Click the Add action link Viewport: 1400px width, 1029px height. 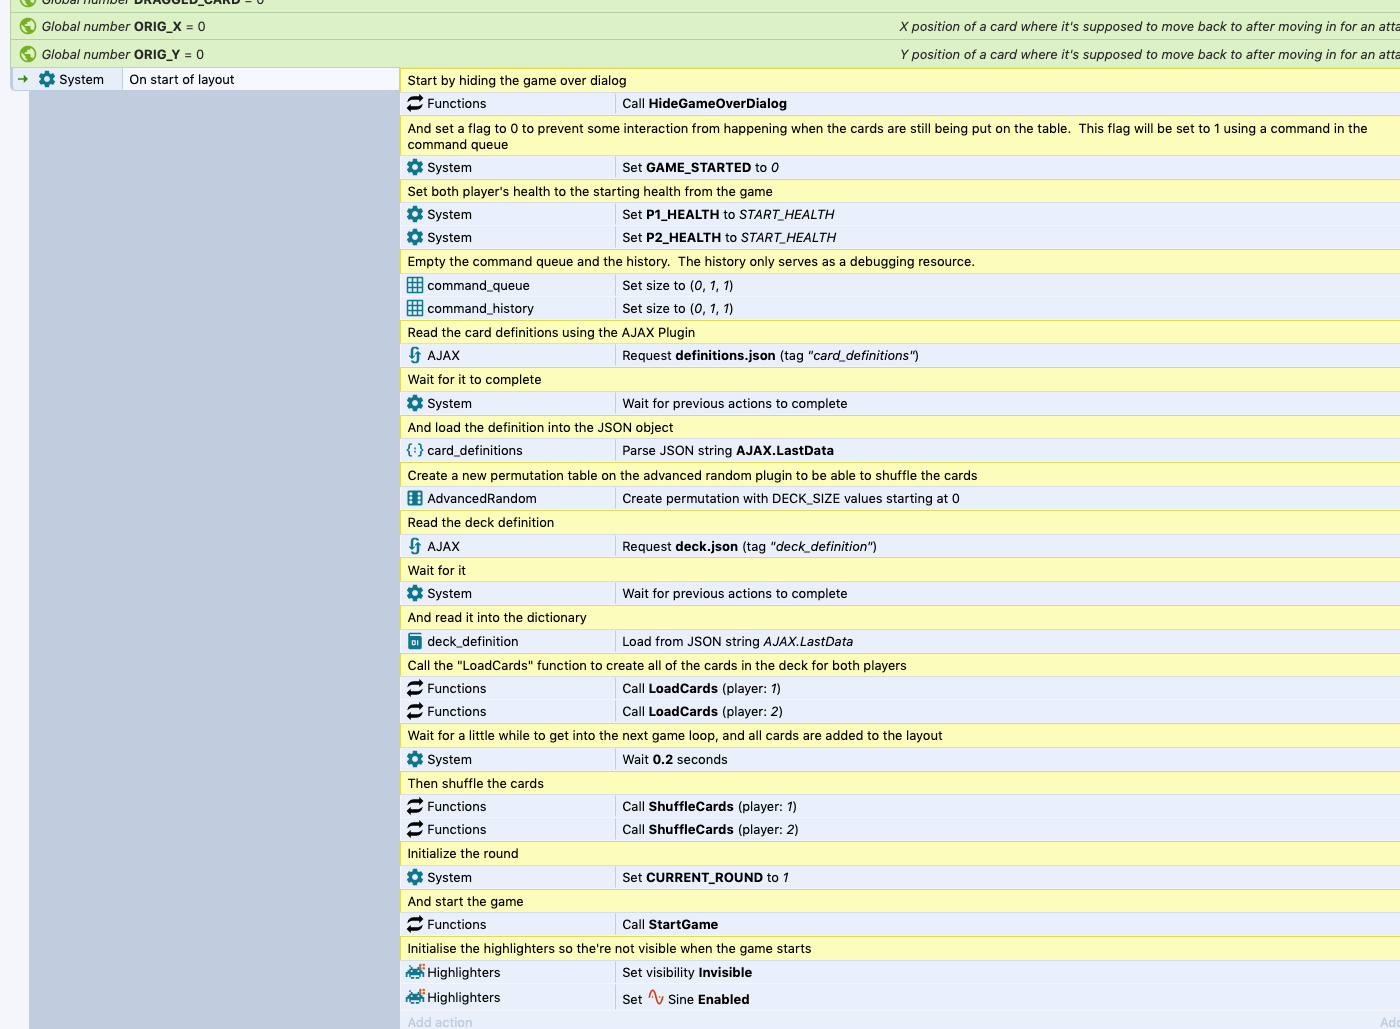click(x=440, y=1021)
